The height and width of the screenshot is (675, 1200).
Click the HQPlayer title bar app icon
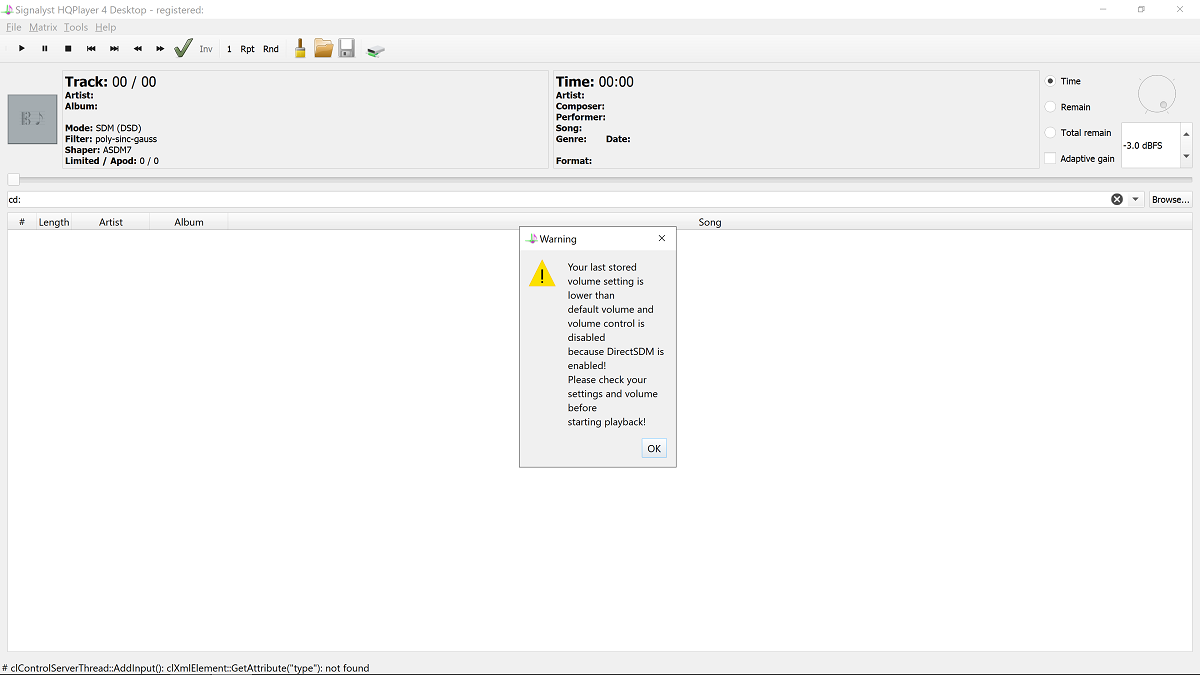(x=8, y=9)
